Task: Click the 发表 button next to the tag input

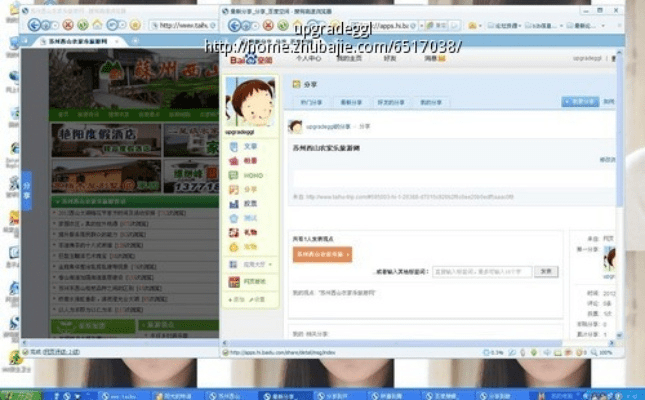Action: point(546,272)
